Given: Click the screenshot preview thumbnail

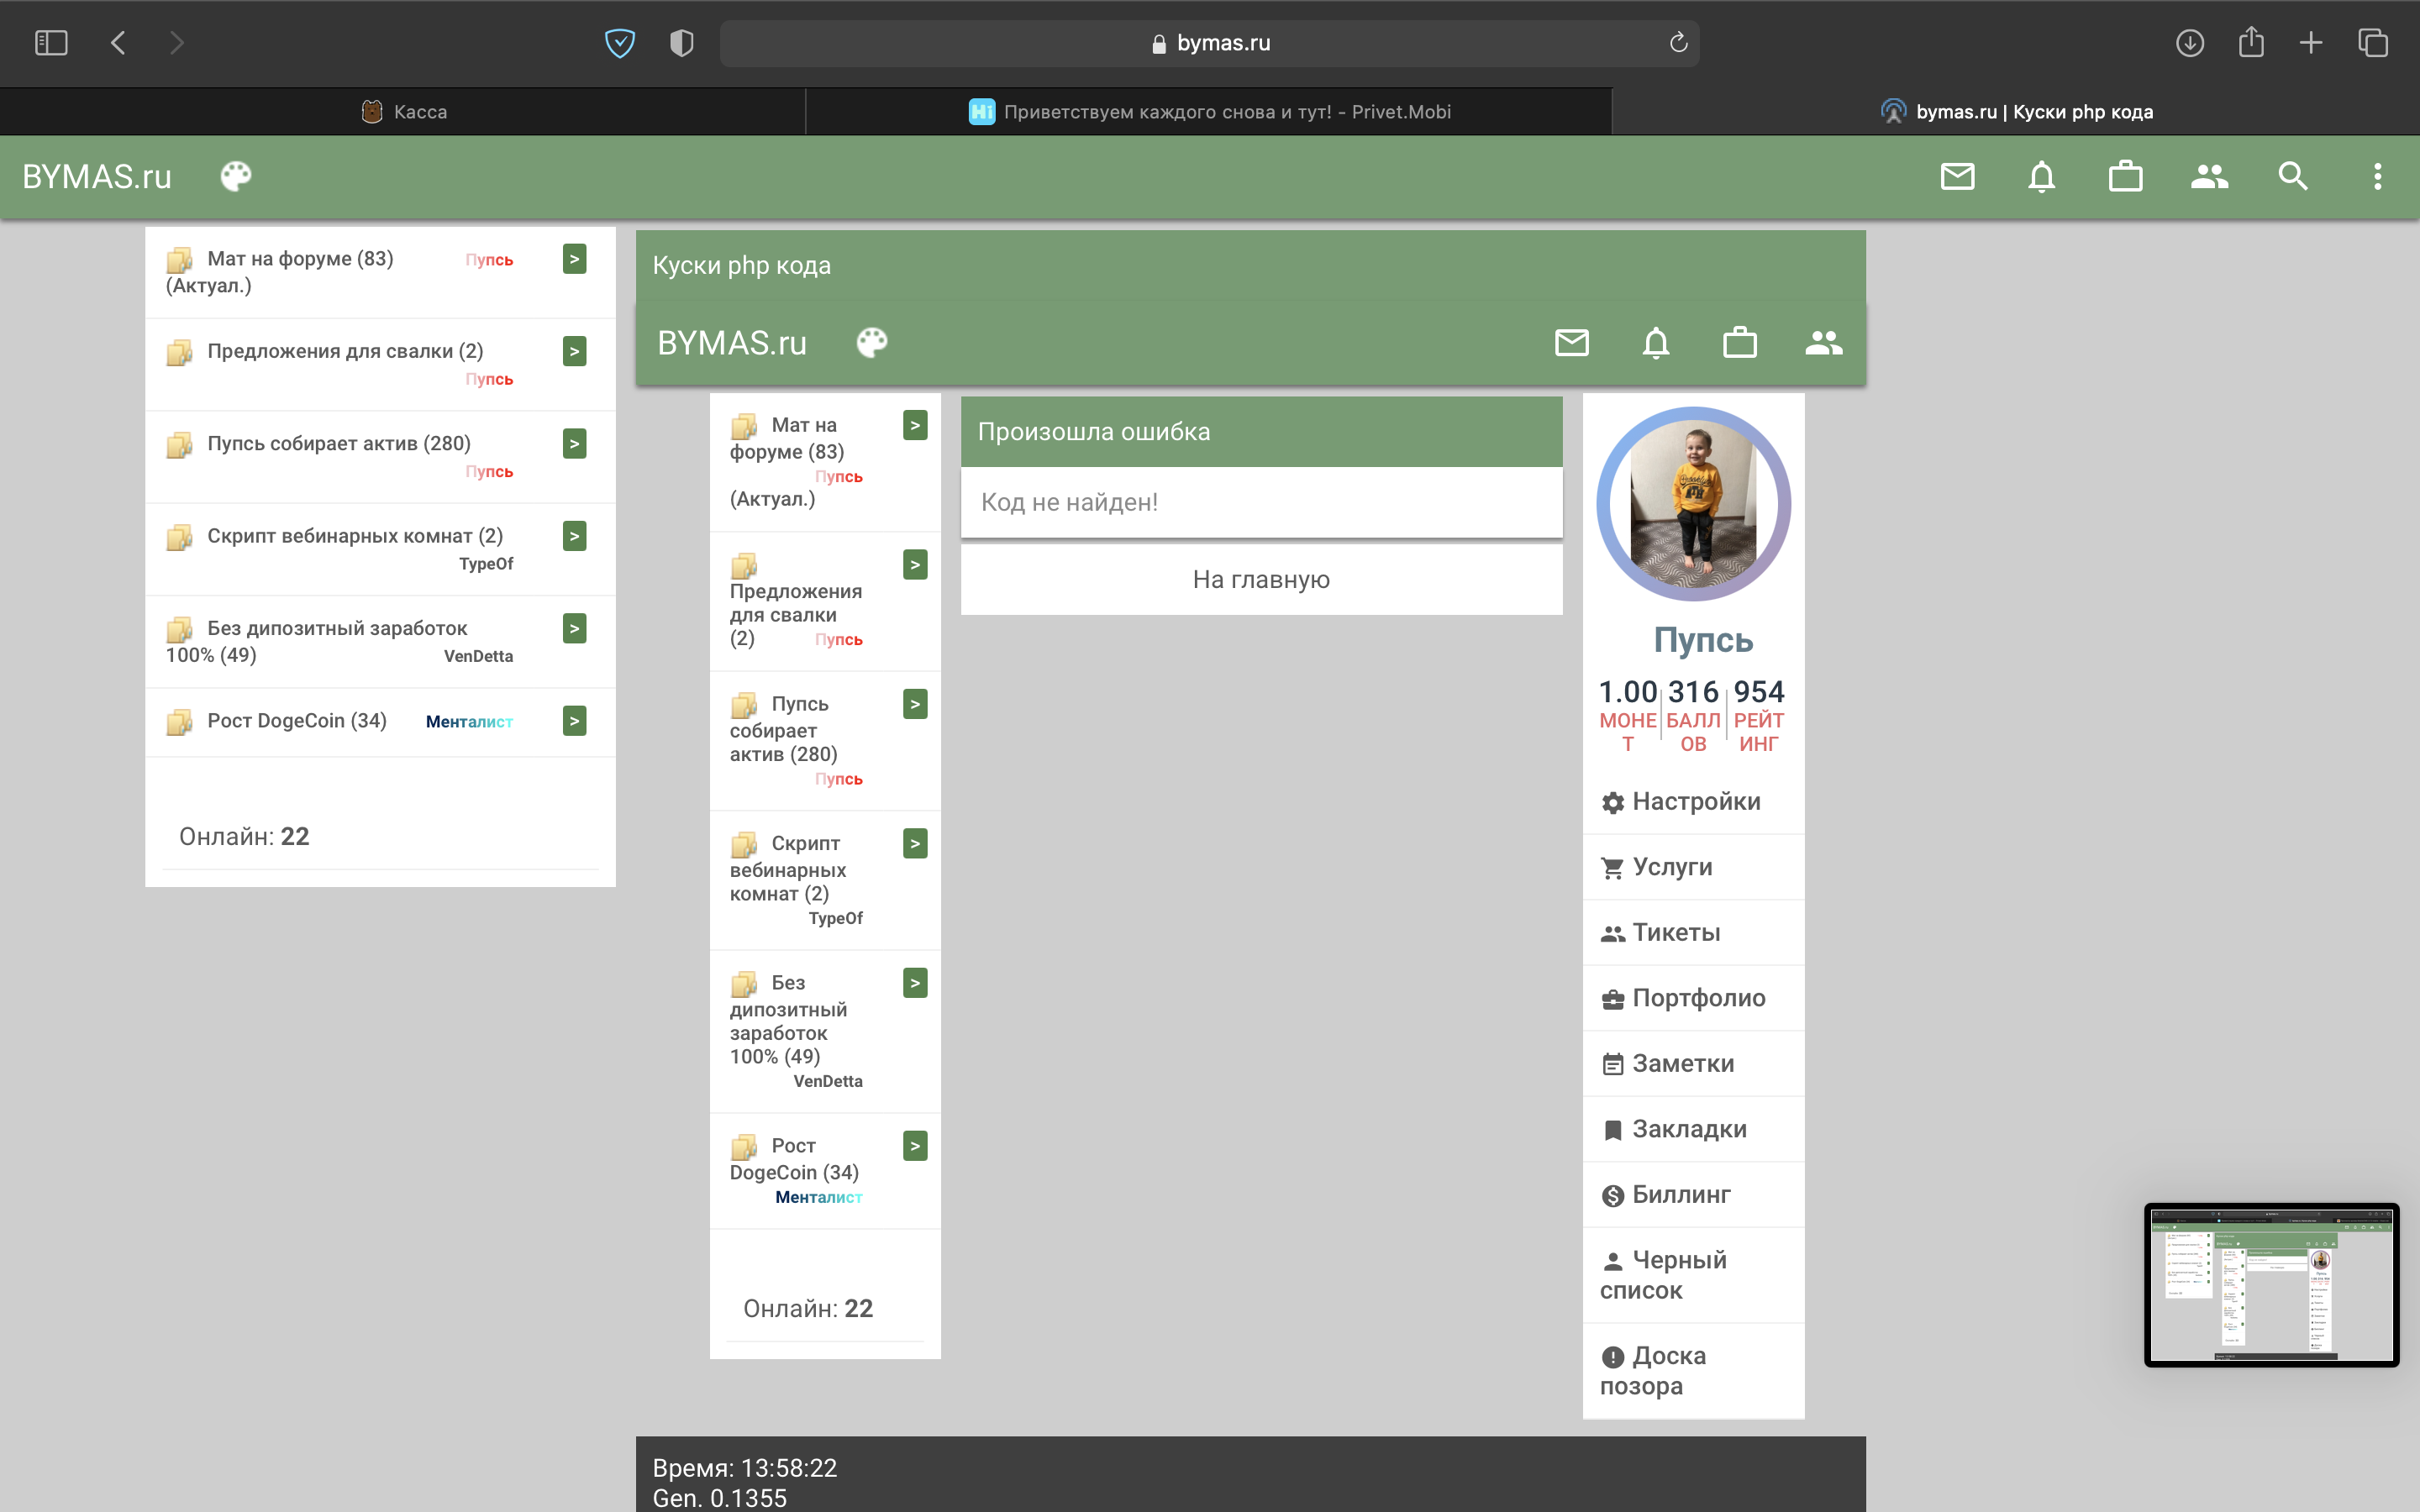Looking at the screenshot, I should pos(2271,1285).
